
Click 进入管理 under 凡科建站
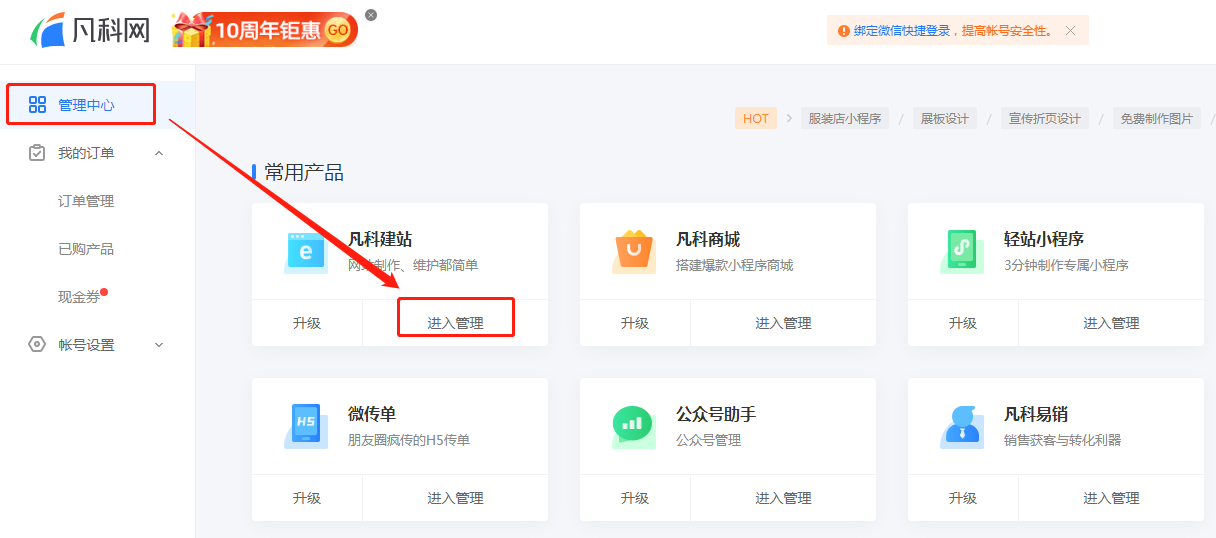(x=456, y=323)
